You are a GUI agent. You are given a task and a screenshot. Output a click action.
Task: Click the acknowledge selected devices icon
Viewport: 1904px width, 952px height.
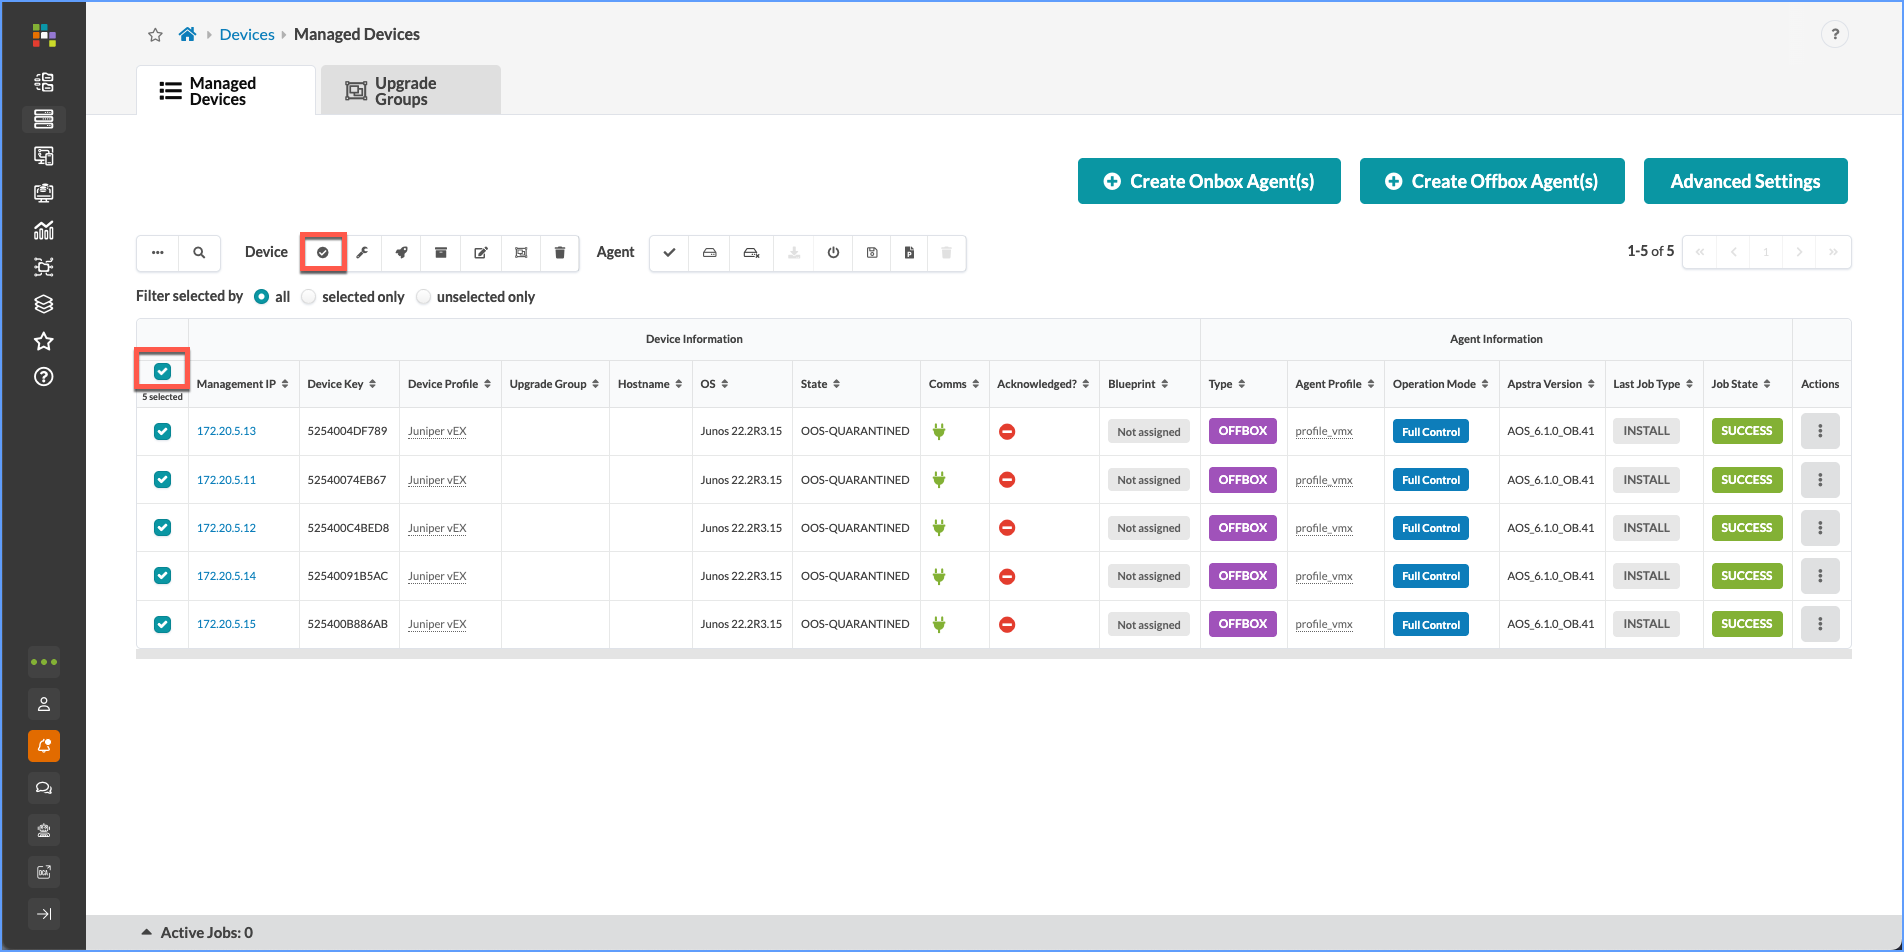click(x=323, y=253)
